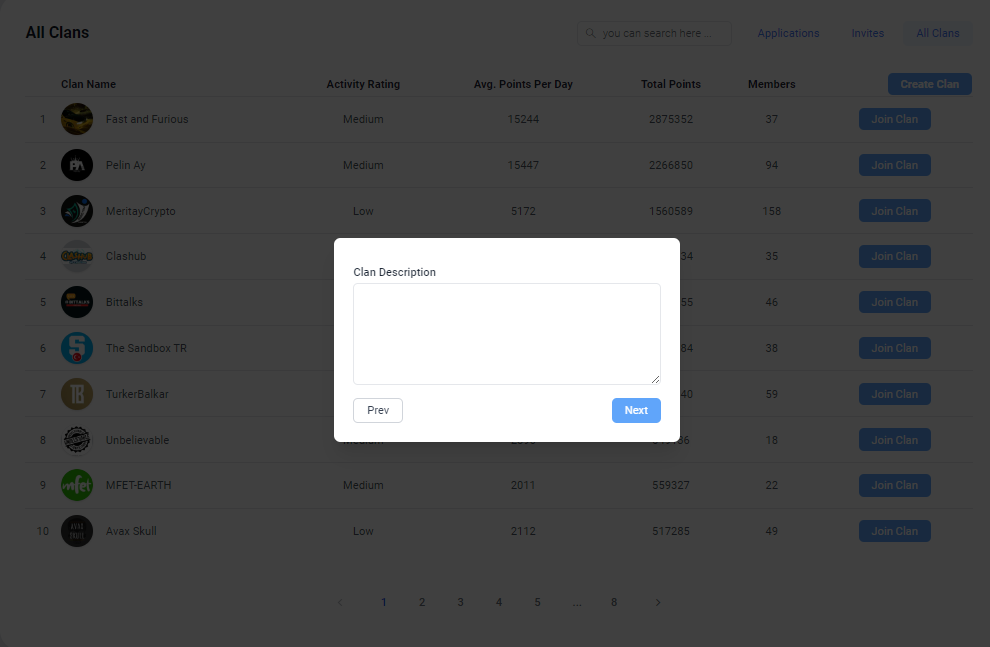
Task: Click the Next button in dialog
Action: coord(636,410)
